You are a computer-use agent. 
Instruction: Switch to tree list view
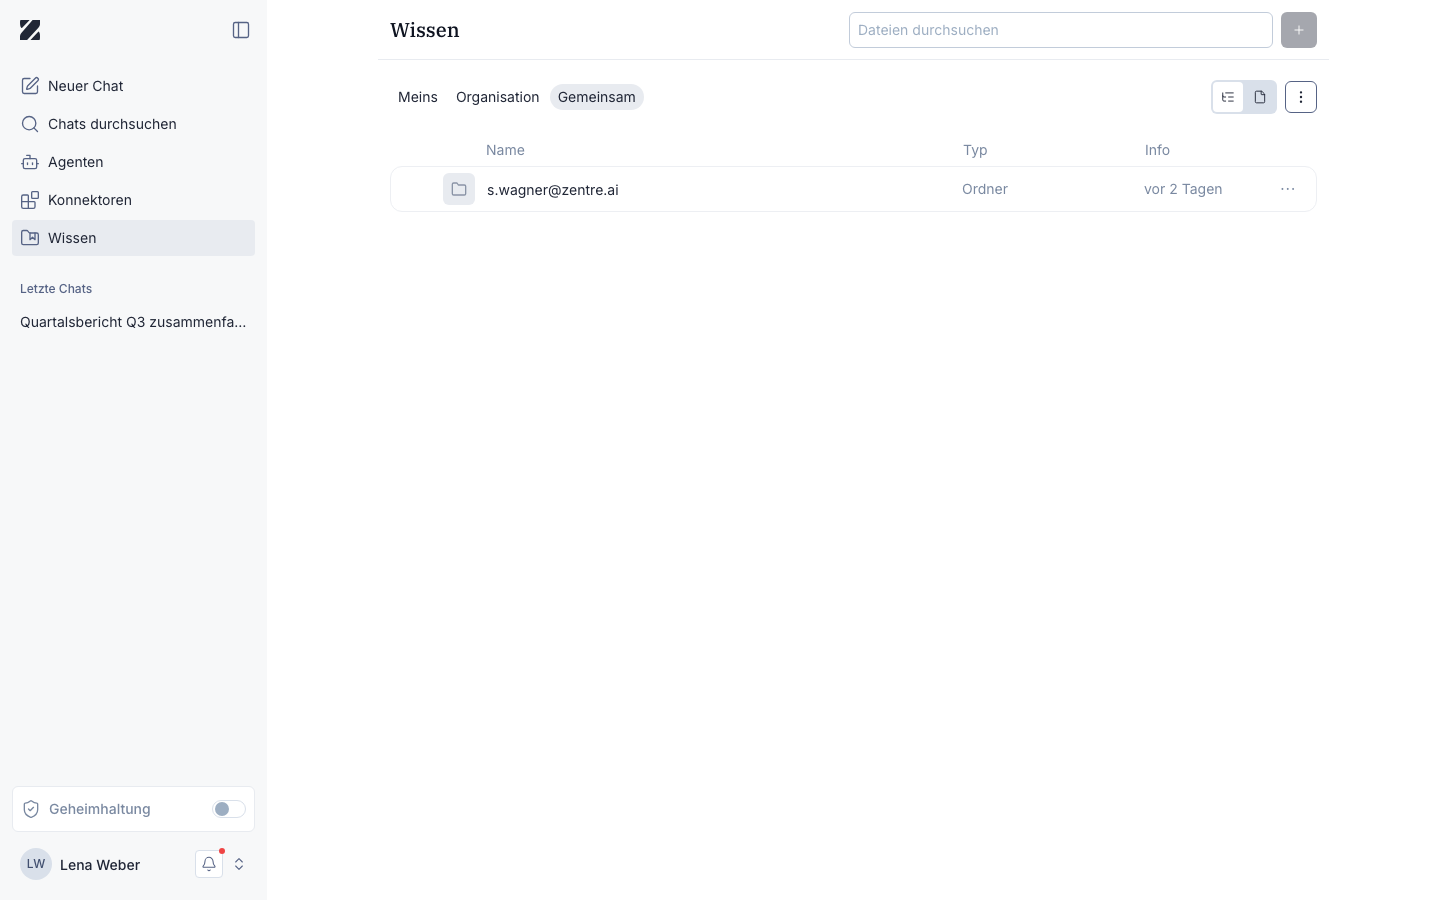point(1228,97)
